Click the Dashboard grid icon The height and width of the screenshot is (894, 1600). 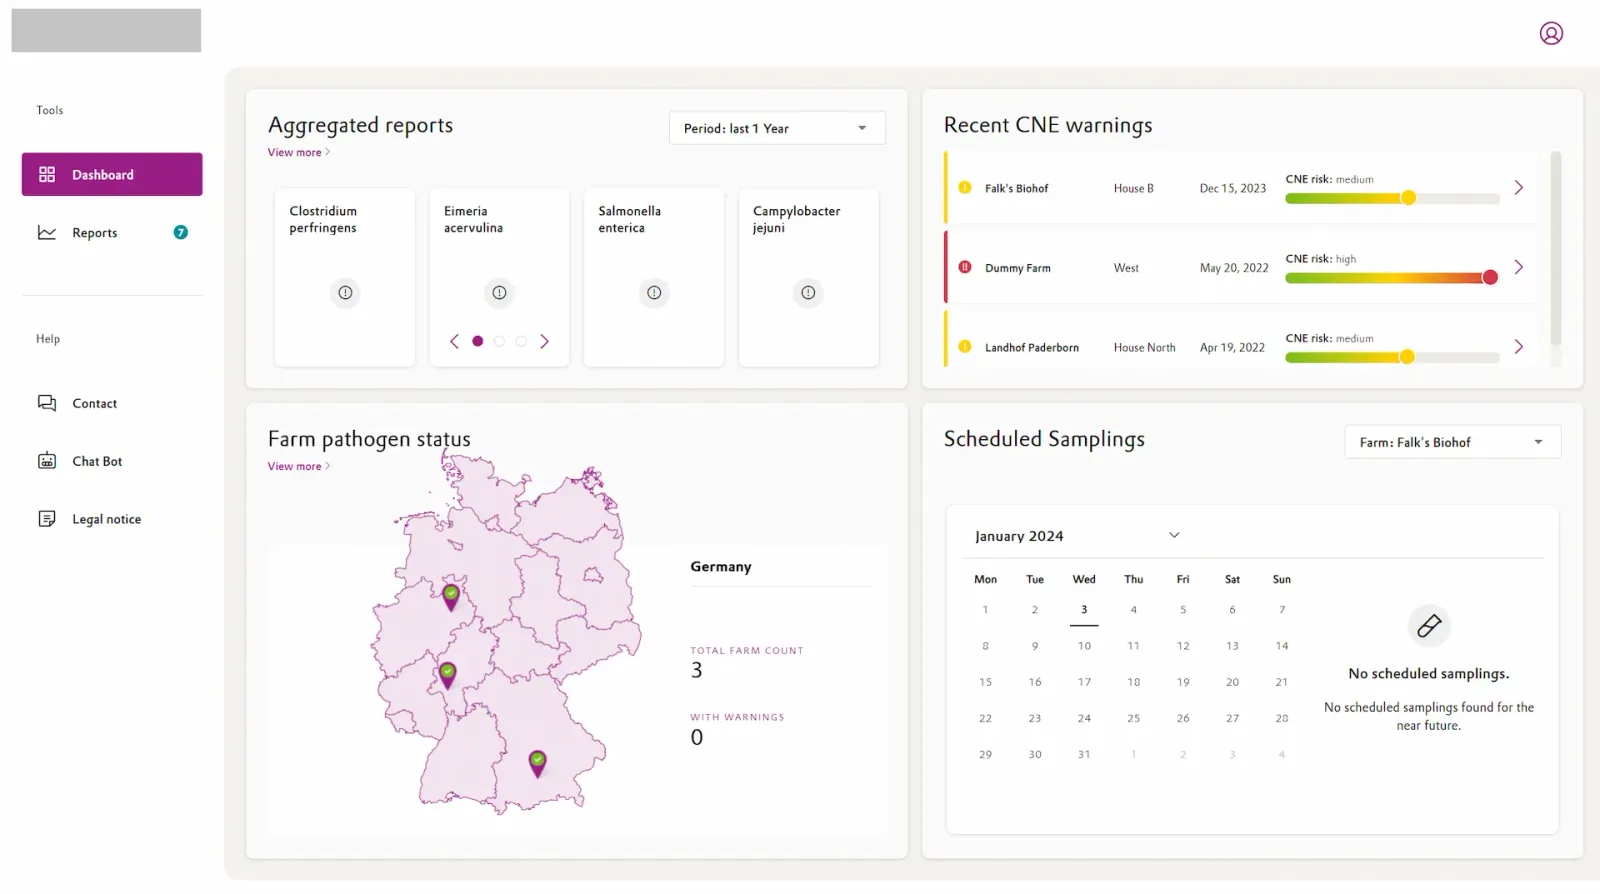[x=47, y=174]
